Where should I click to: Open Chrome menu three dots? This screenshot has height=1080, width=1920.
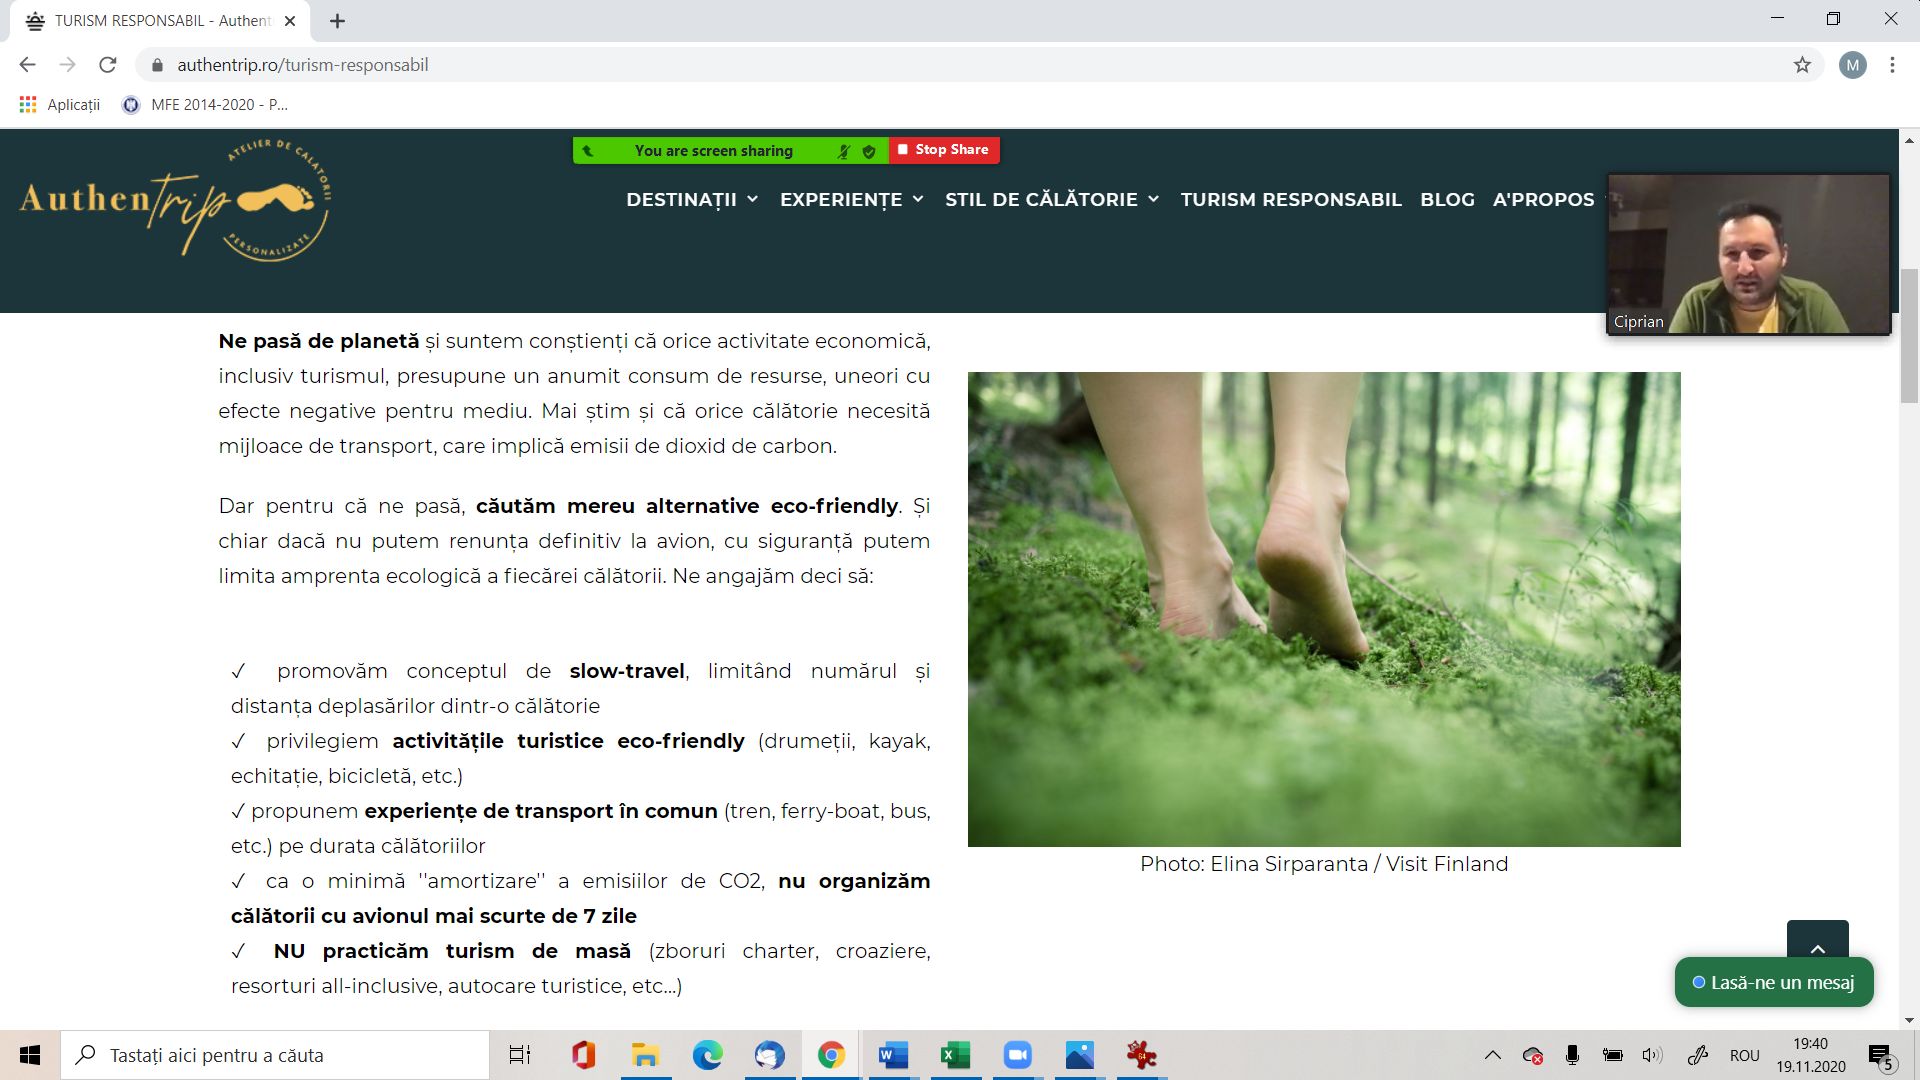(x=1892, y=65)
